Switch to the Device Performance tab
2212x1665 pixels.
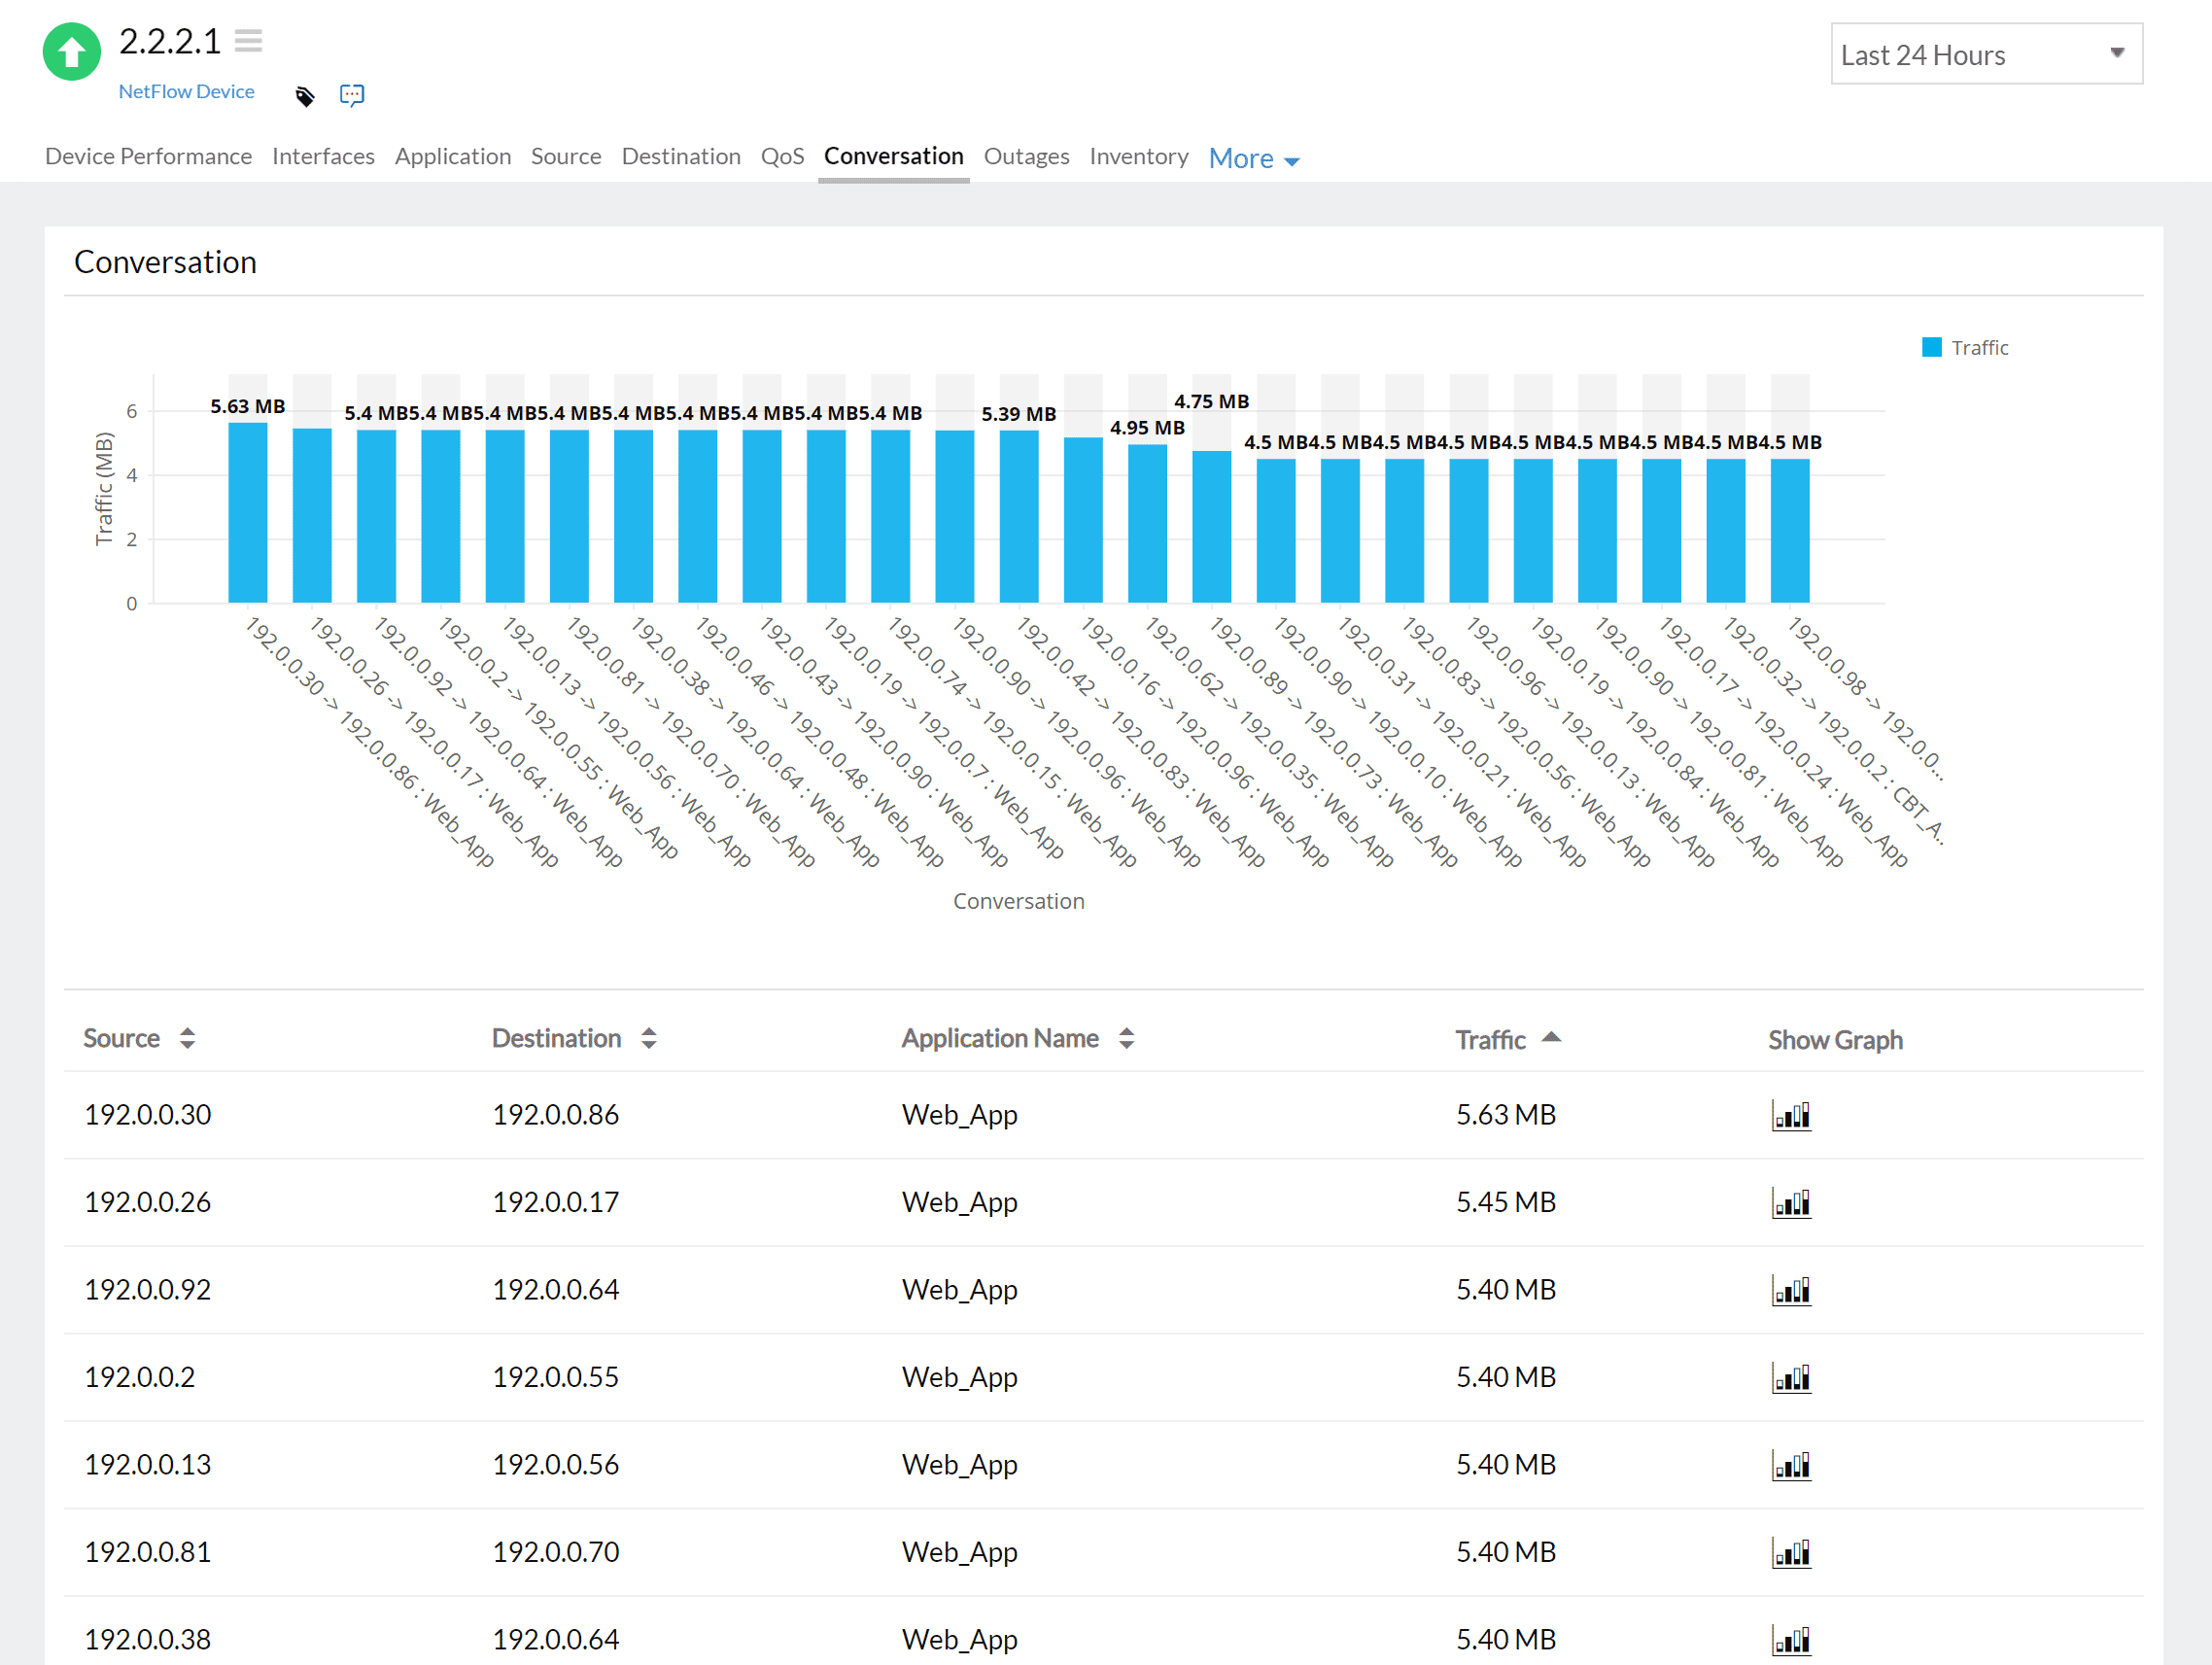click(148, 156)
